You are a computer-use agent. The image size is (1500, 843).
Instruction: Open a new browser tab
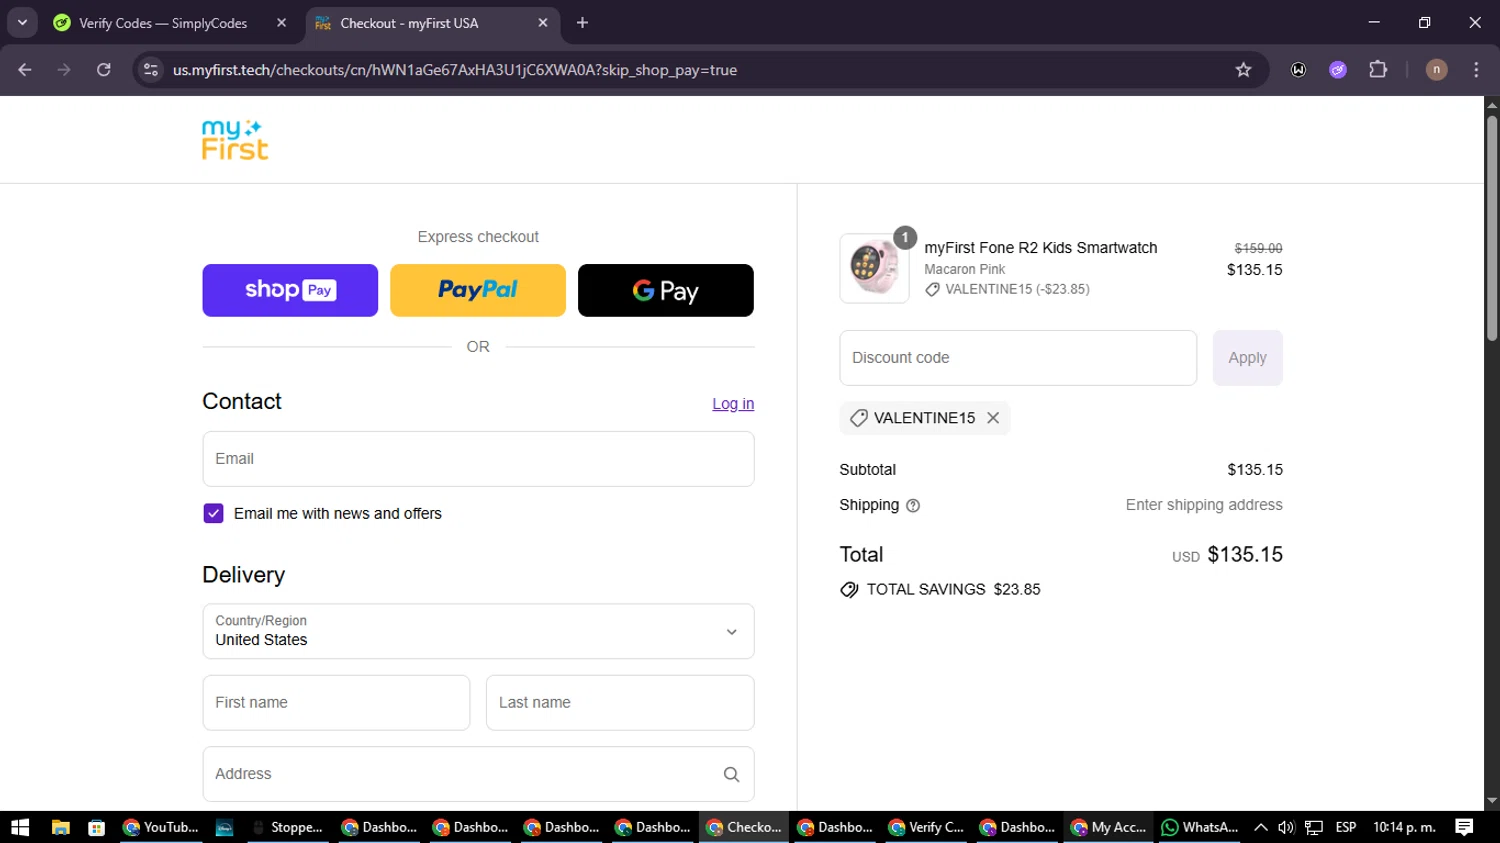coord(583,23)
